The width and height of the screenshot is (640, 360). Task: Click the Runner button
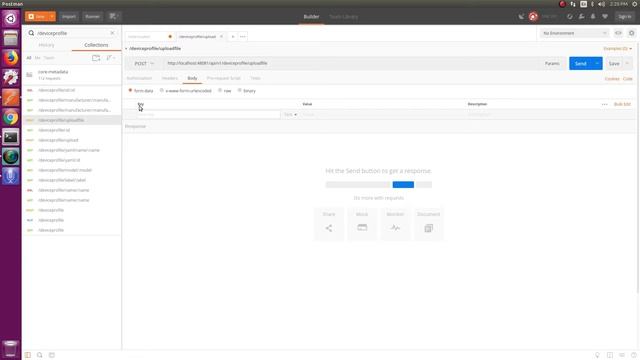pyautogui.click(x=92, y=17)
